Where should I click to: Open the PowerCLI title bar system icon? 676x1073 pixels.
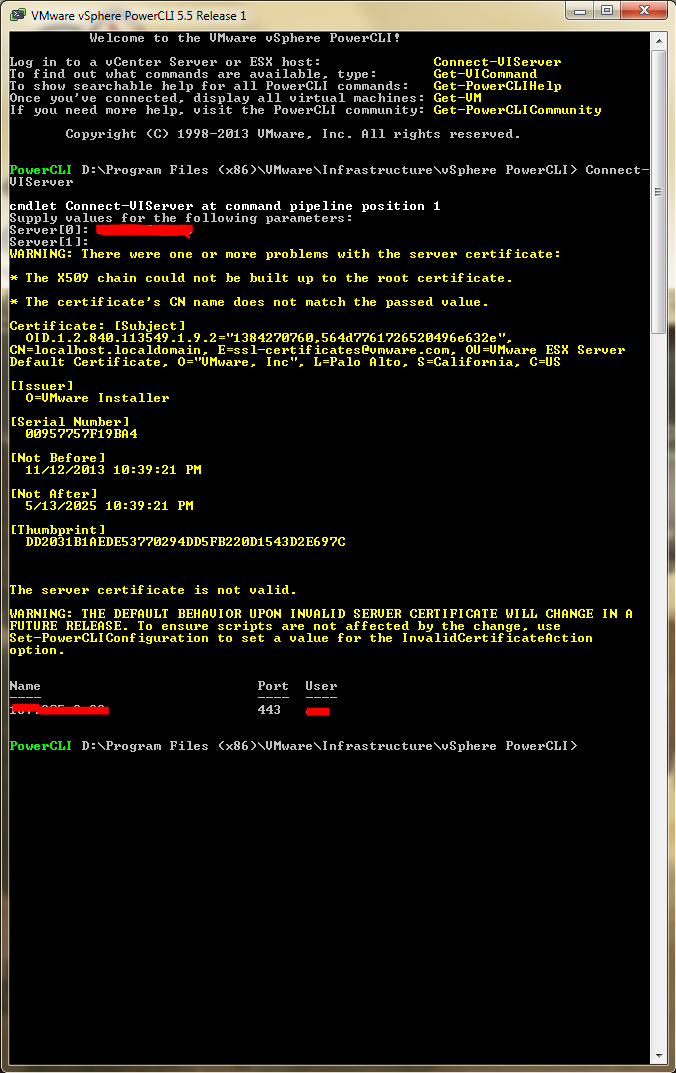click(x=17, y=16)
